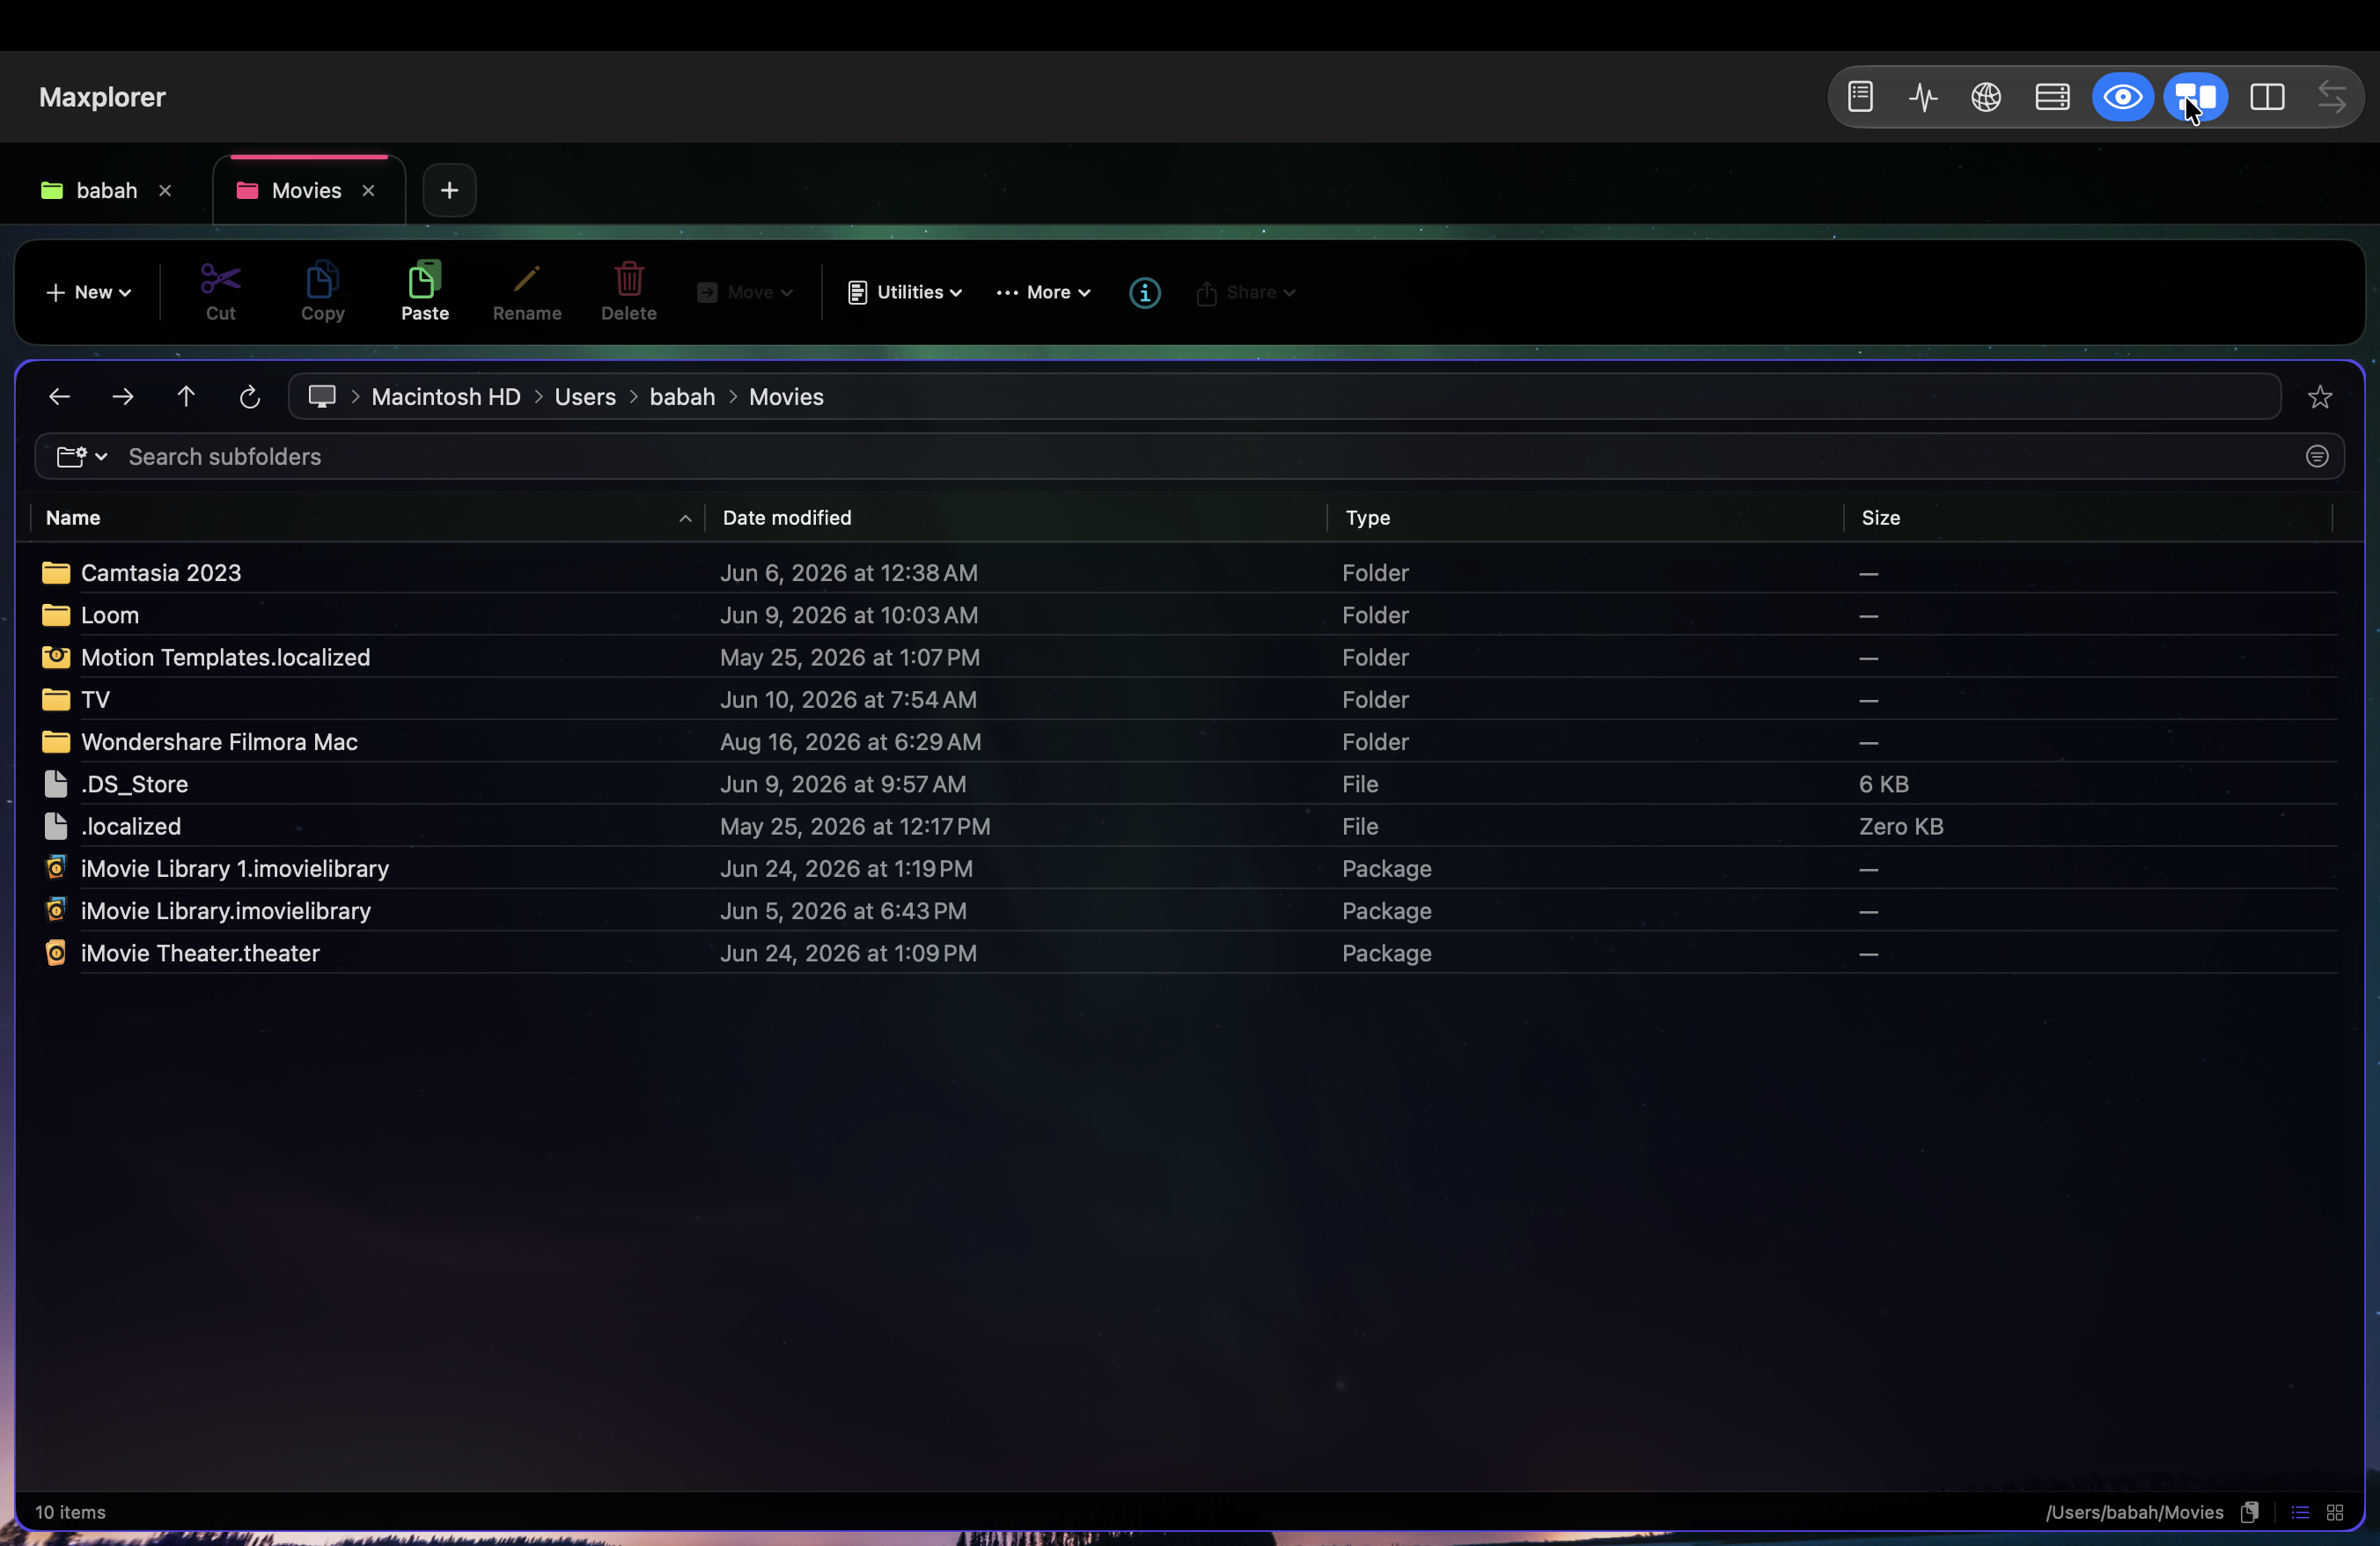Go up to the parent folder
Screen dimensions: 2380x1546
186,396
